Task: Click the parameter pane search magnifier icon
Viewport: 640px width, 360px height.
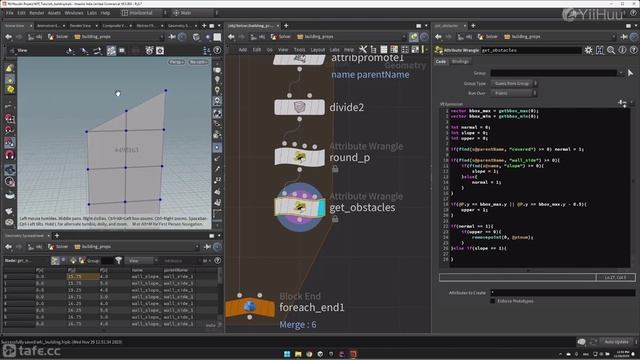Action: 611,50
